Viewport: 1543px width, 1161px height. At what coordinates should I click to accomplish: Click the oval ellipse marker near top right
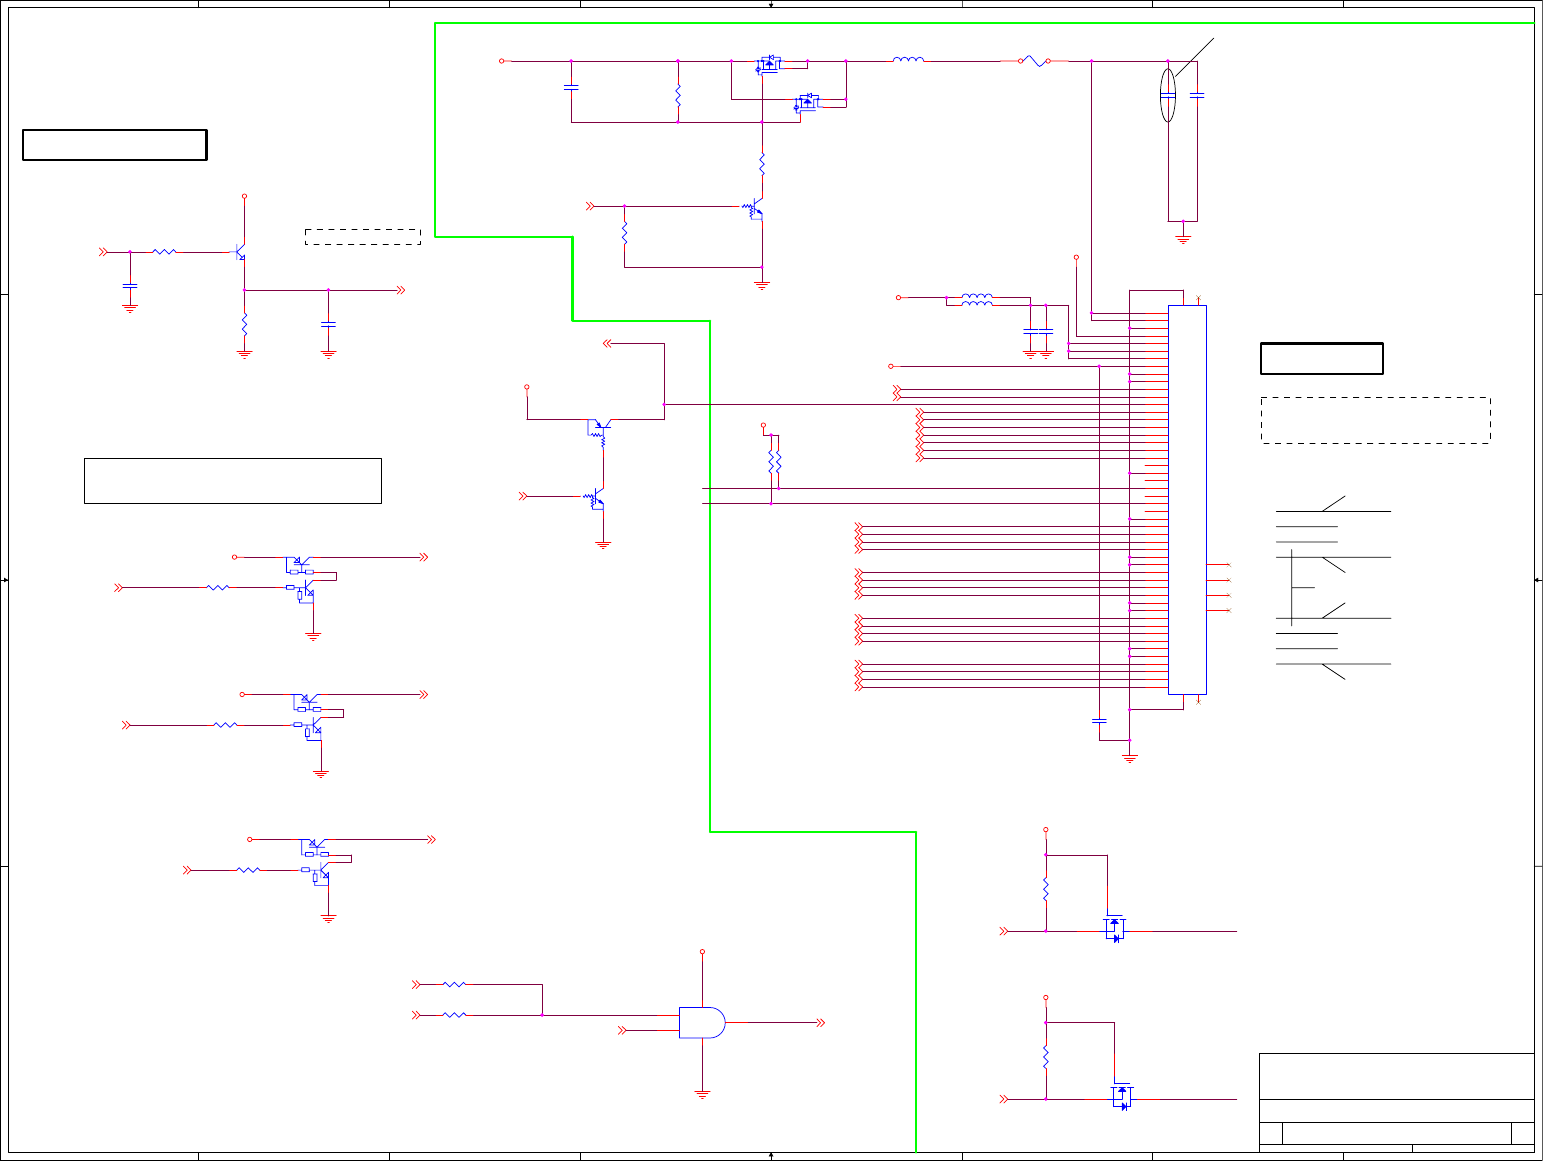click(1167, 95)
